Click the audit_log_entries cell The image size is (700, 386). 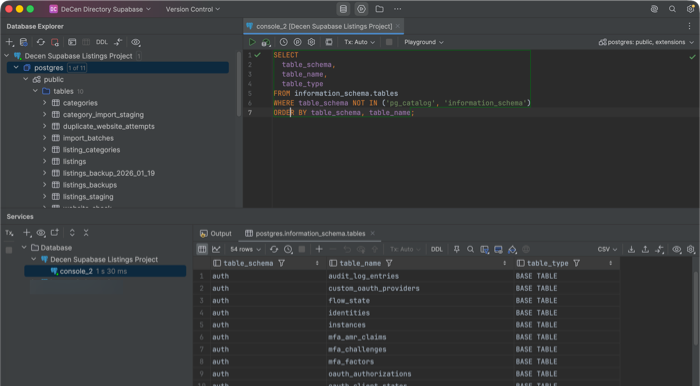pyautogui.click(x=421, y=276)
